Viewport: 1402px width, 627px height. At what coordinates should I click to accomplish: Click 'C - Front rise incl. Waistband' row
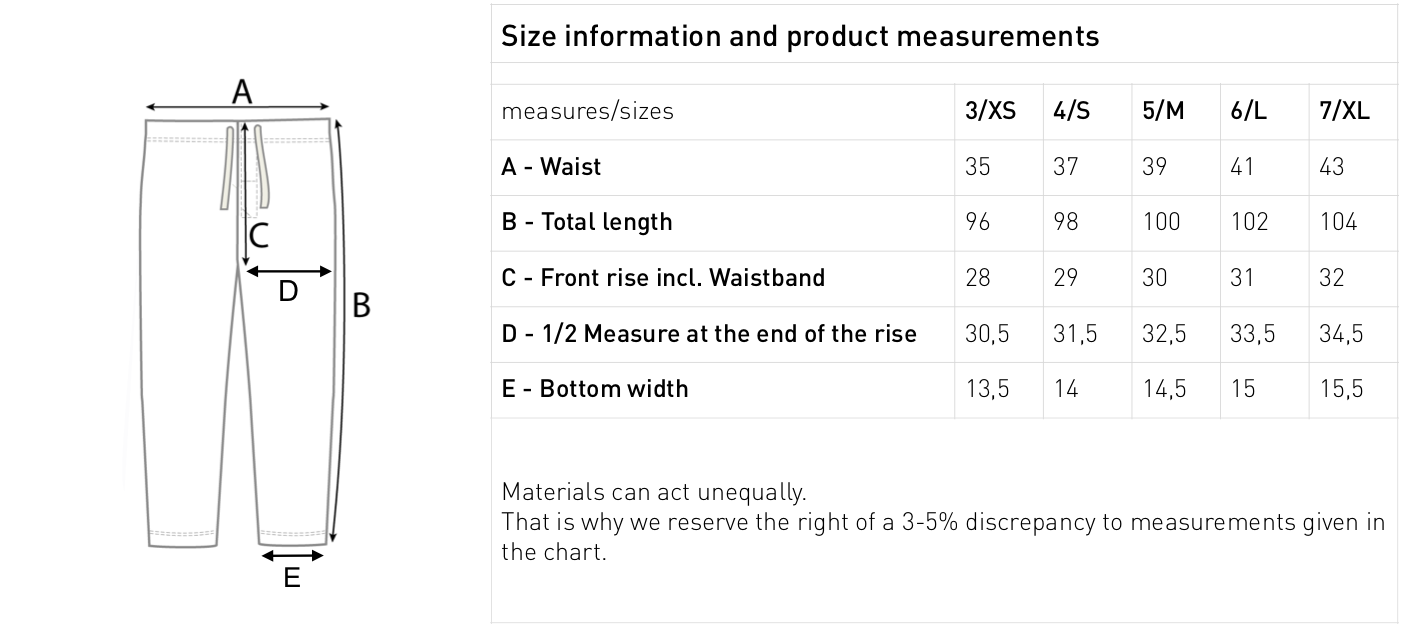663,278
